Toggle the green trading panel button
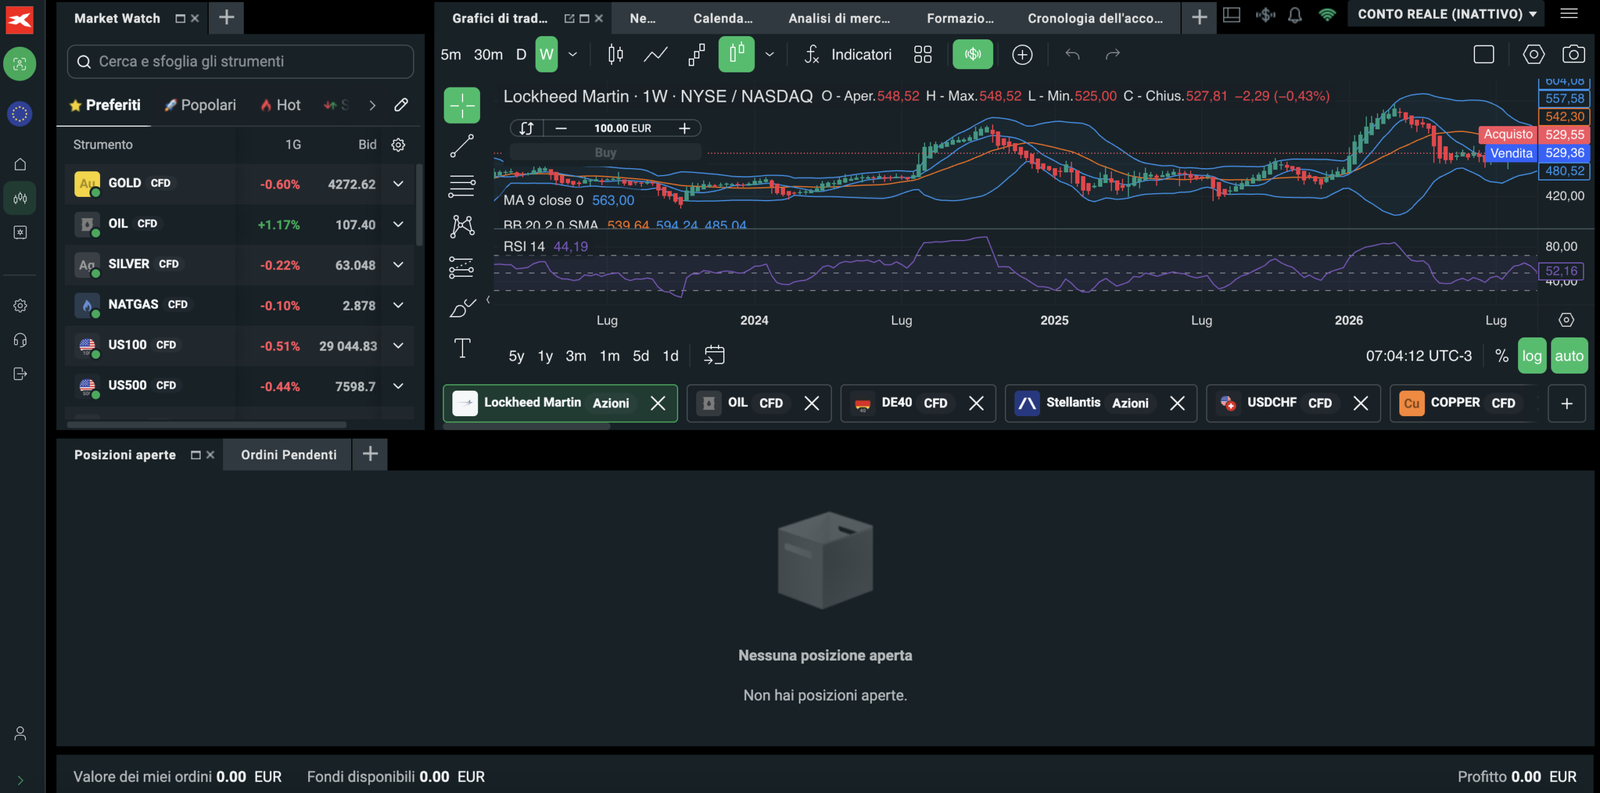 973,54
